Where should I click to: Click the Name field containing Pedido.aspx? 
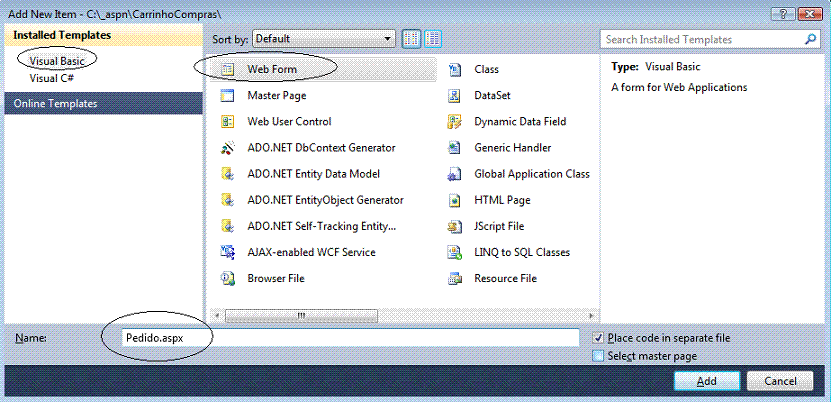click(x=350, y=337)
